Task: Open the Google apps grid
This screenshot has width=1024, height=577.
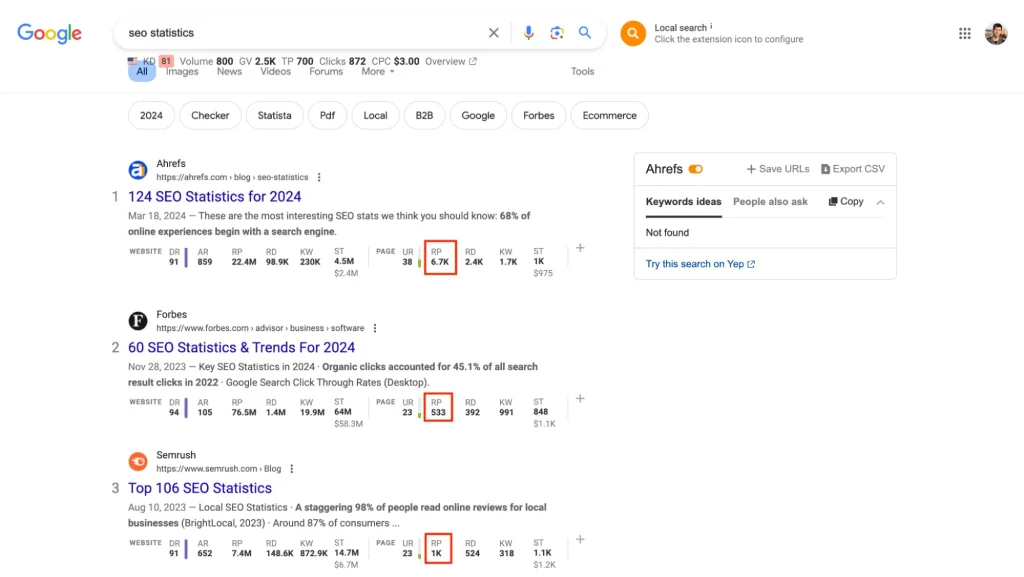Action: click(x=965, y=33)
